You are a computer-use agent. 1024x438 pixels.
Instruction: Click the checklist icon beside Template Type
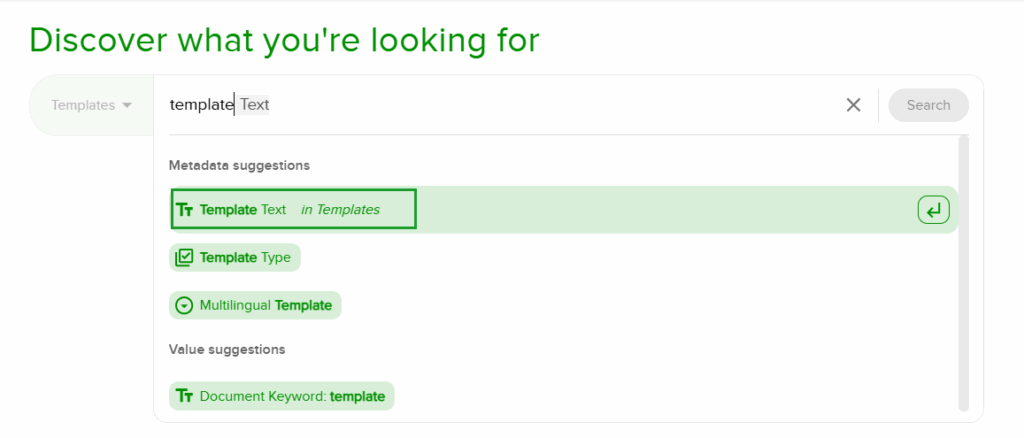(x=184, y=258)
